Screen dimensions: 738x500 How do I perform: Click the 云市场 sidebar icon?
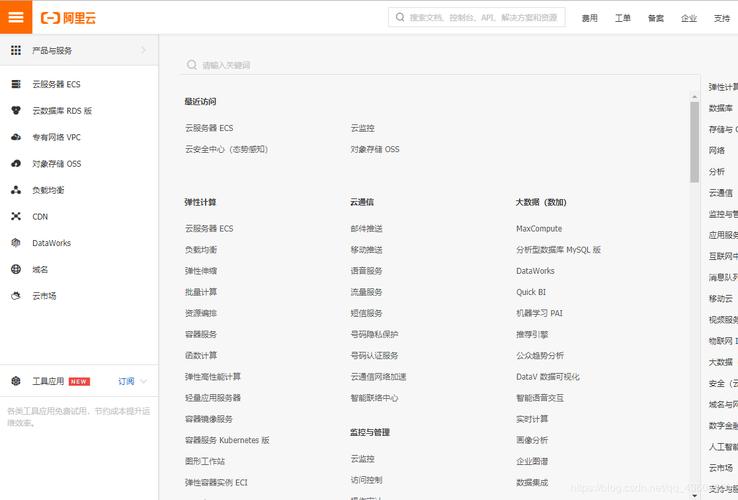(16, 296)
